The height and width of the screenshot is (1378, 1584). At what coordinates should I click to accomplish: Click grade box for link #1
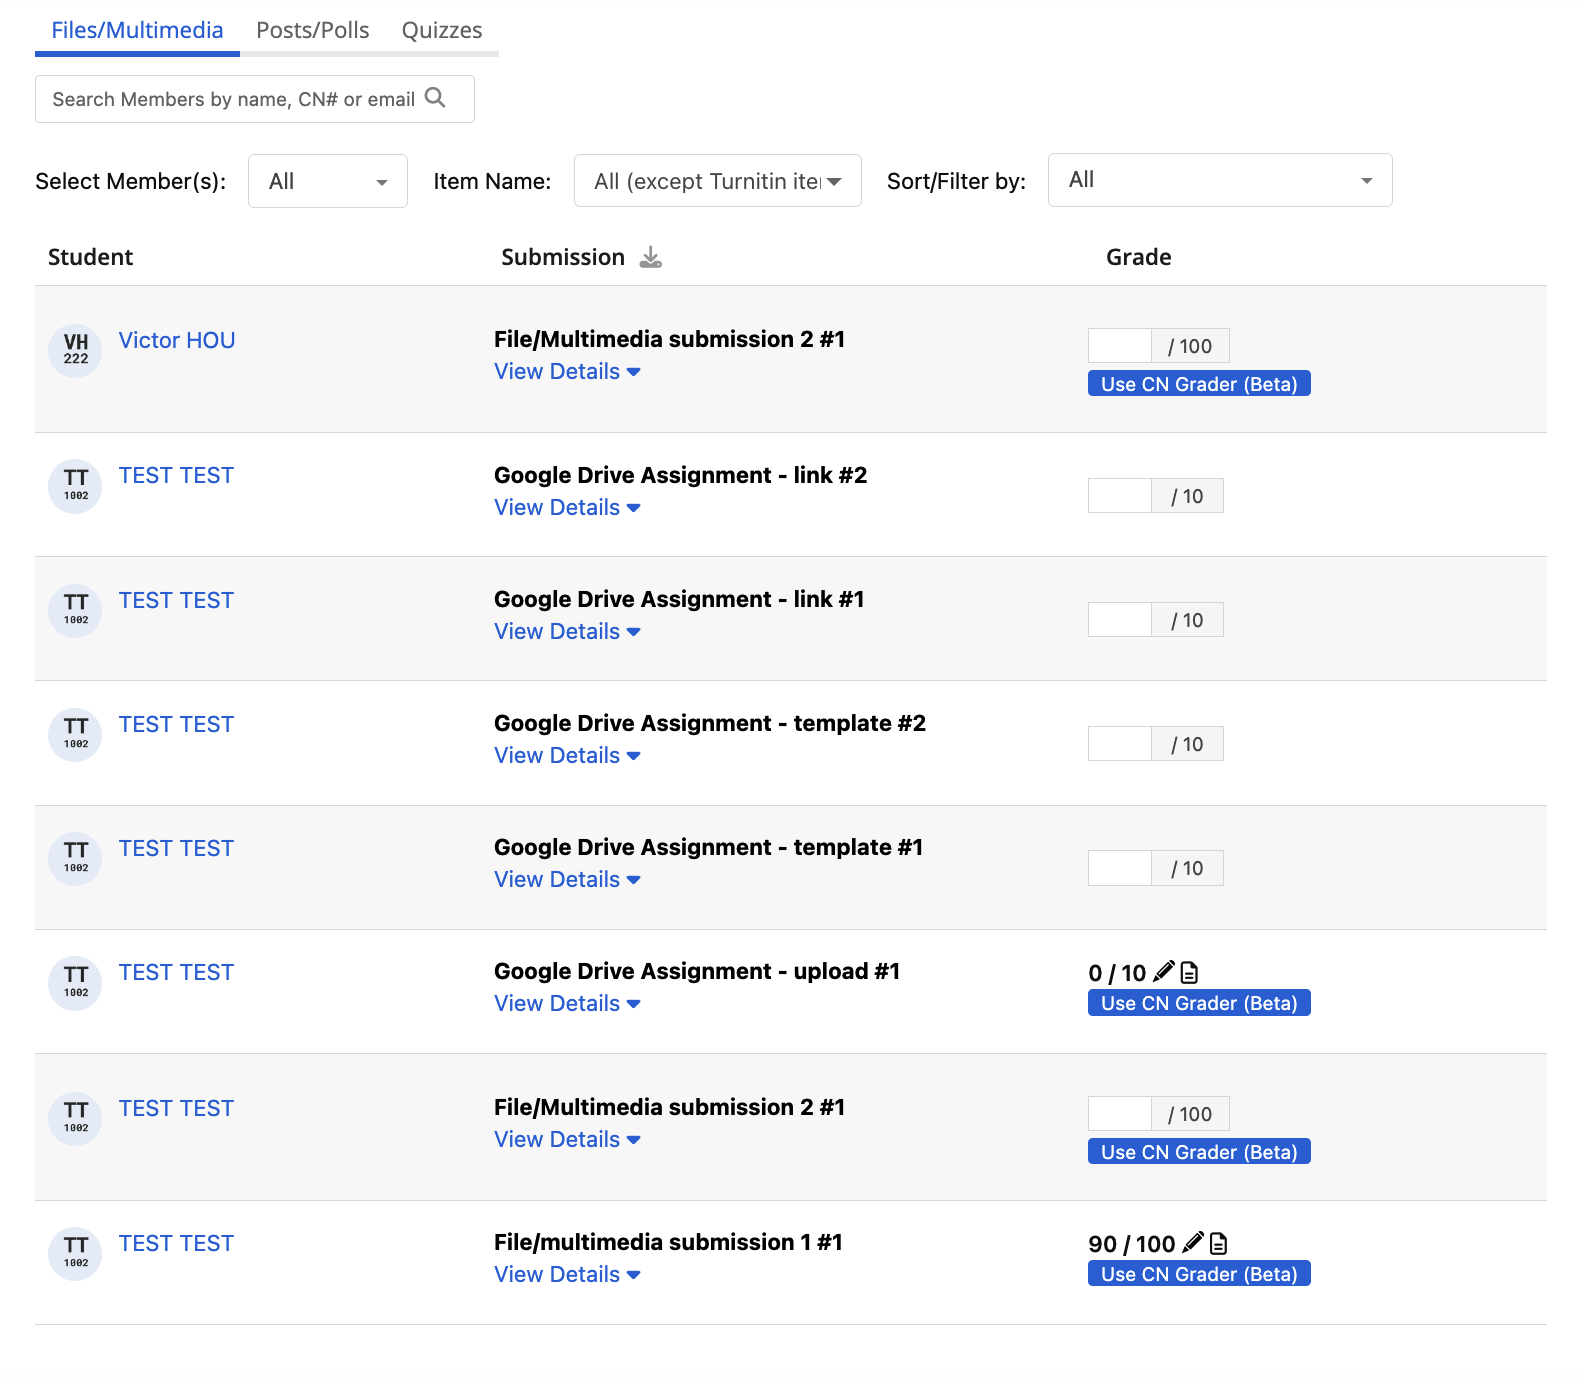(x=1120, y=620)
